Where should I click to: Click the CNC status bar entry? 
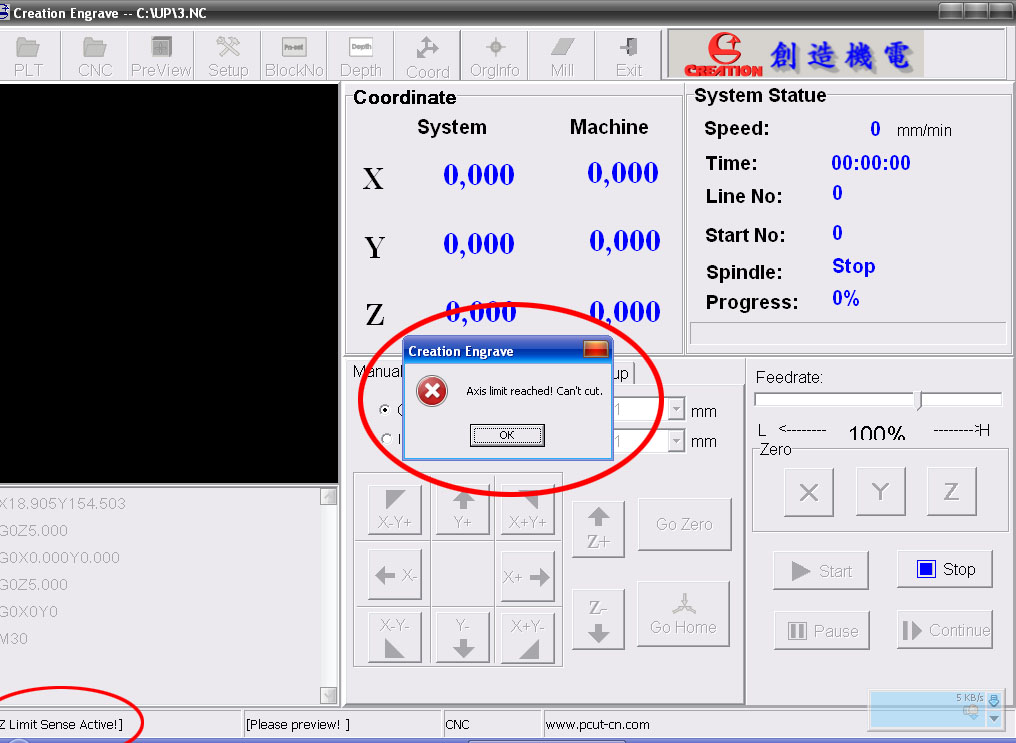[x=457, y=724]
